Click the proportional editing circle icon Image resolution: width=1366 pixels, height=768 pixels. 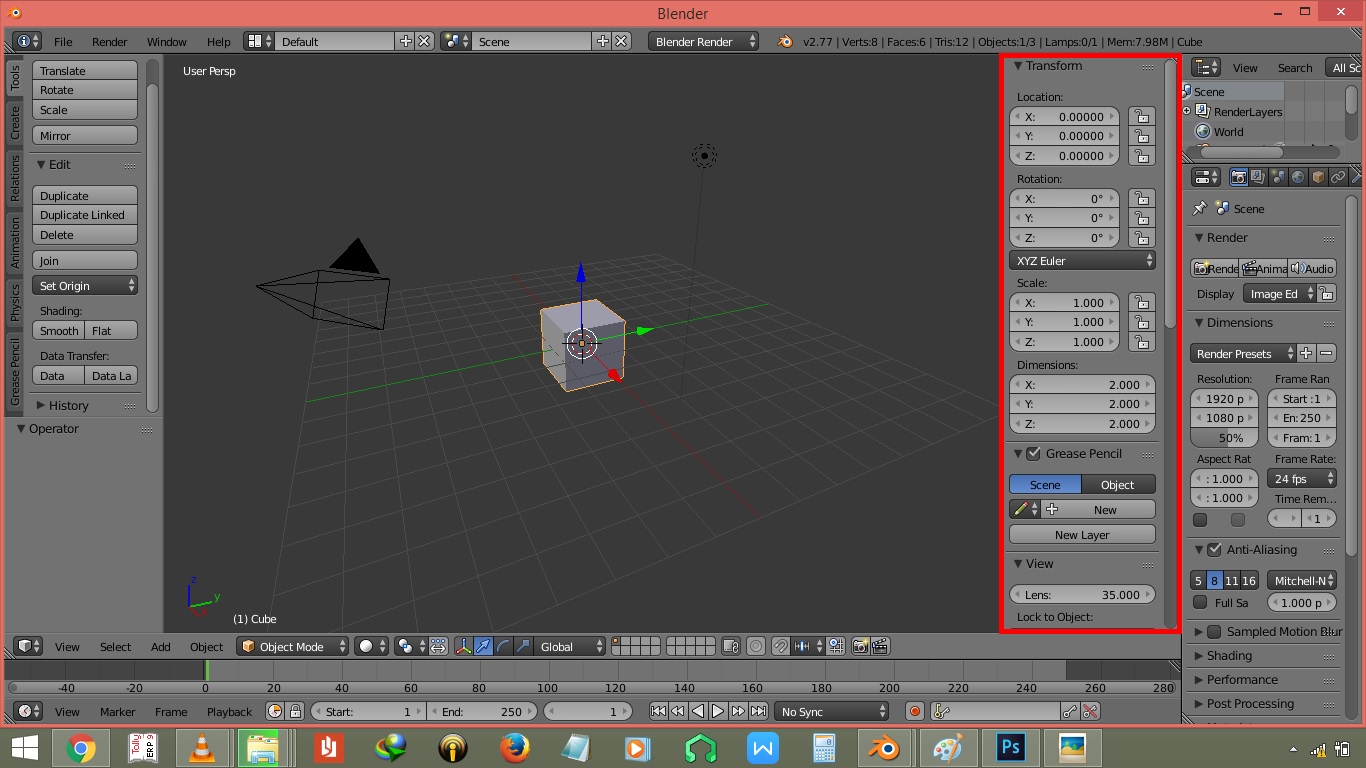[x=756, y=646]
